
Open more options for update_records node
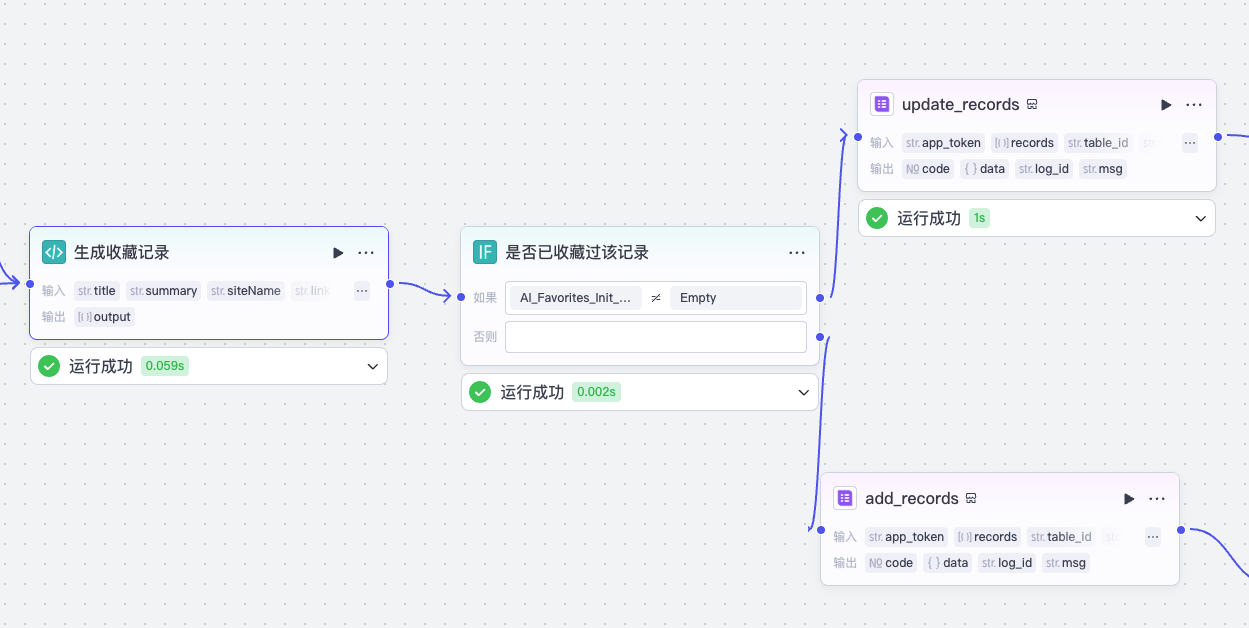coord(1194,105)
